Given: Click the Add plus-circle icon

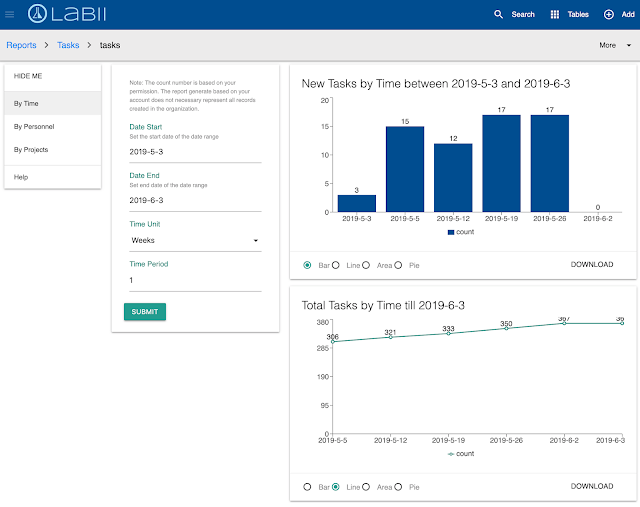Looking at the screenshot, I should 608,14.
